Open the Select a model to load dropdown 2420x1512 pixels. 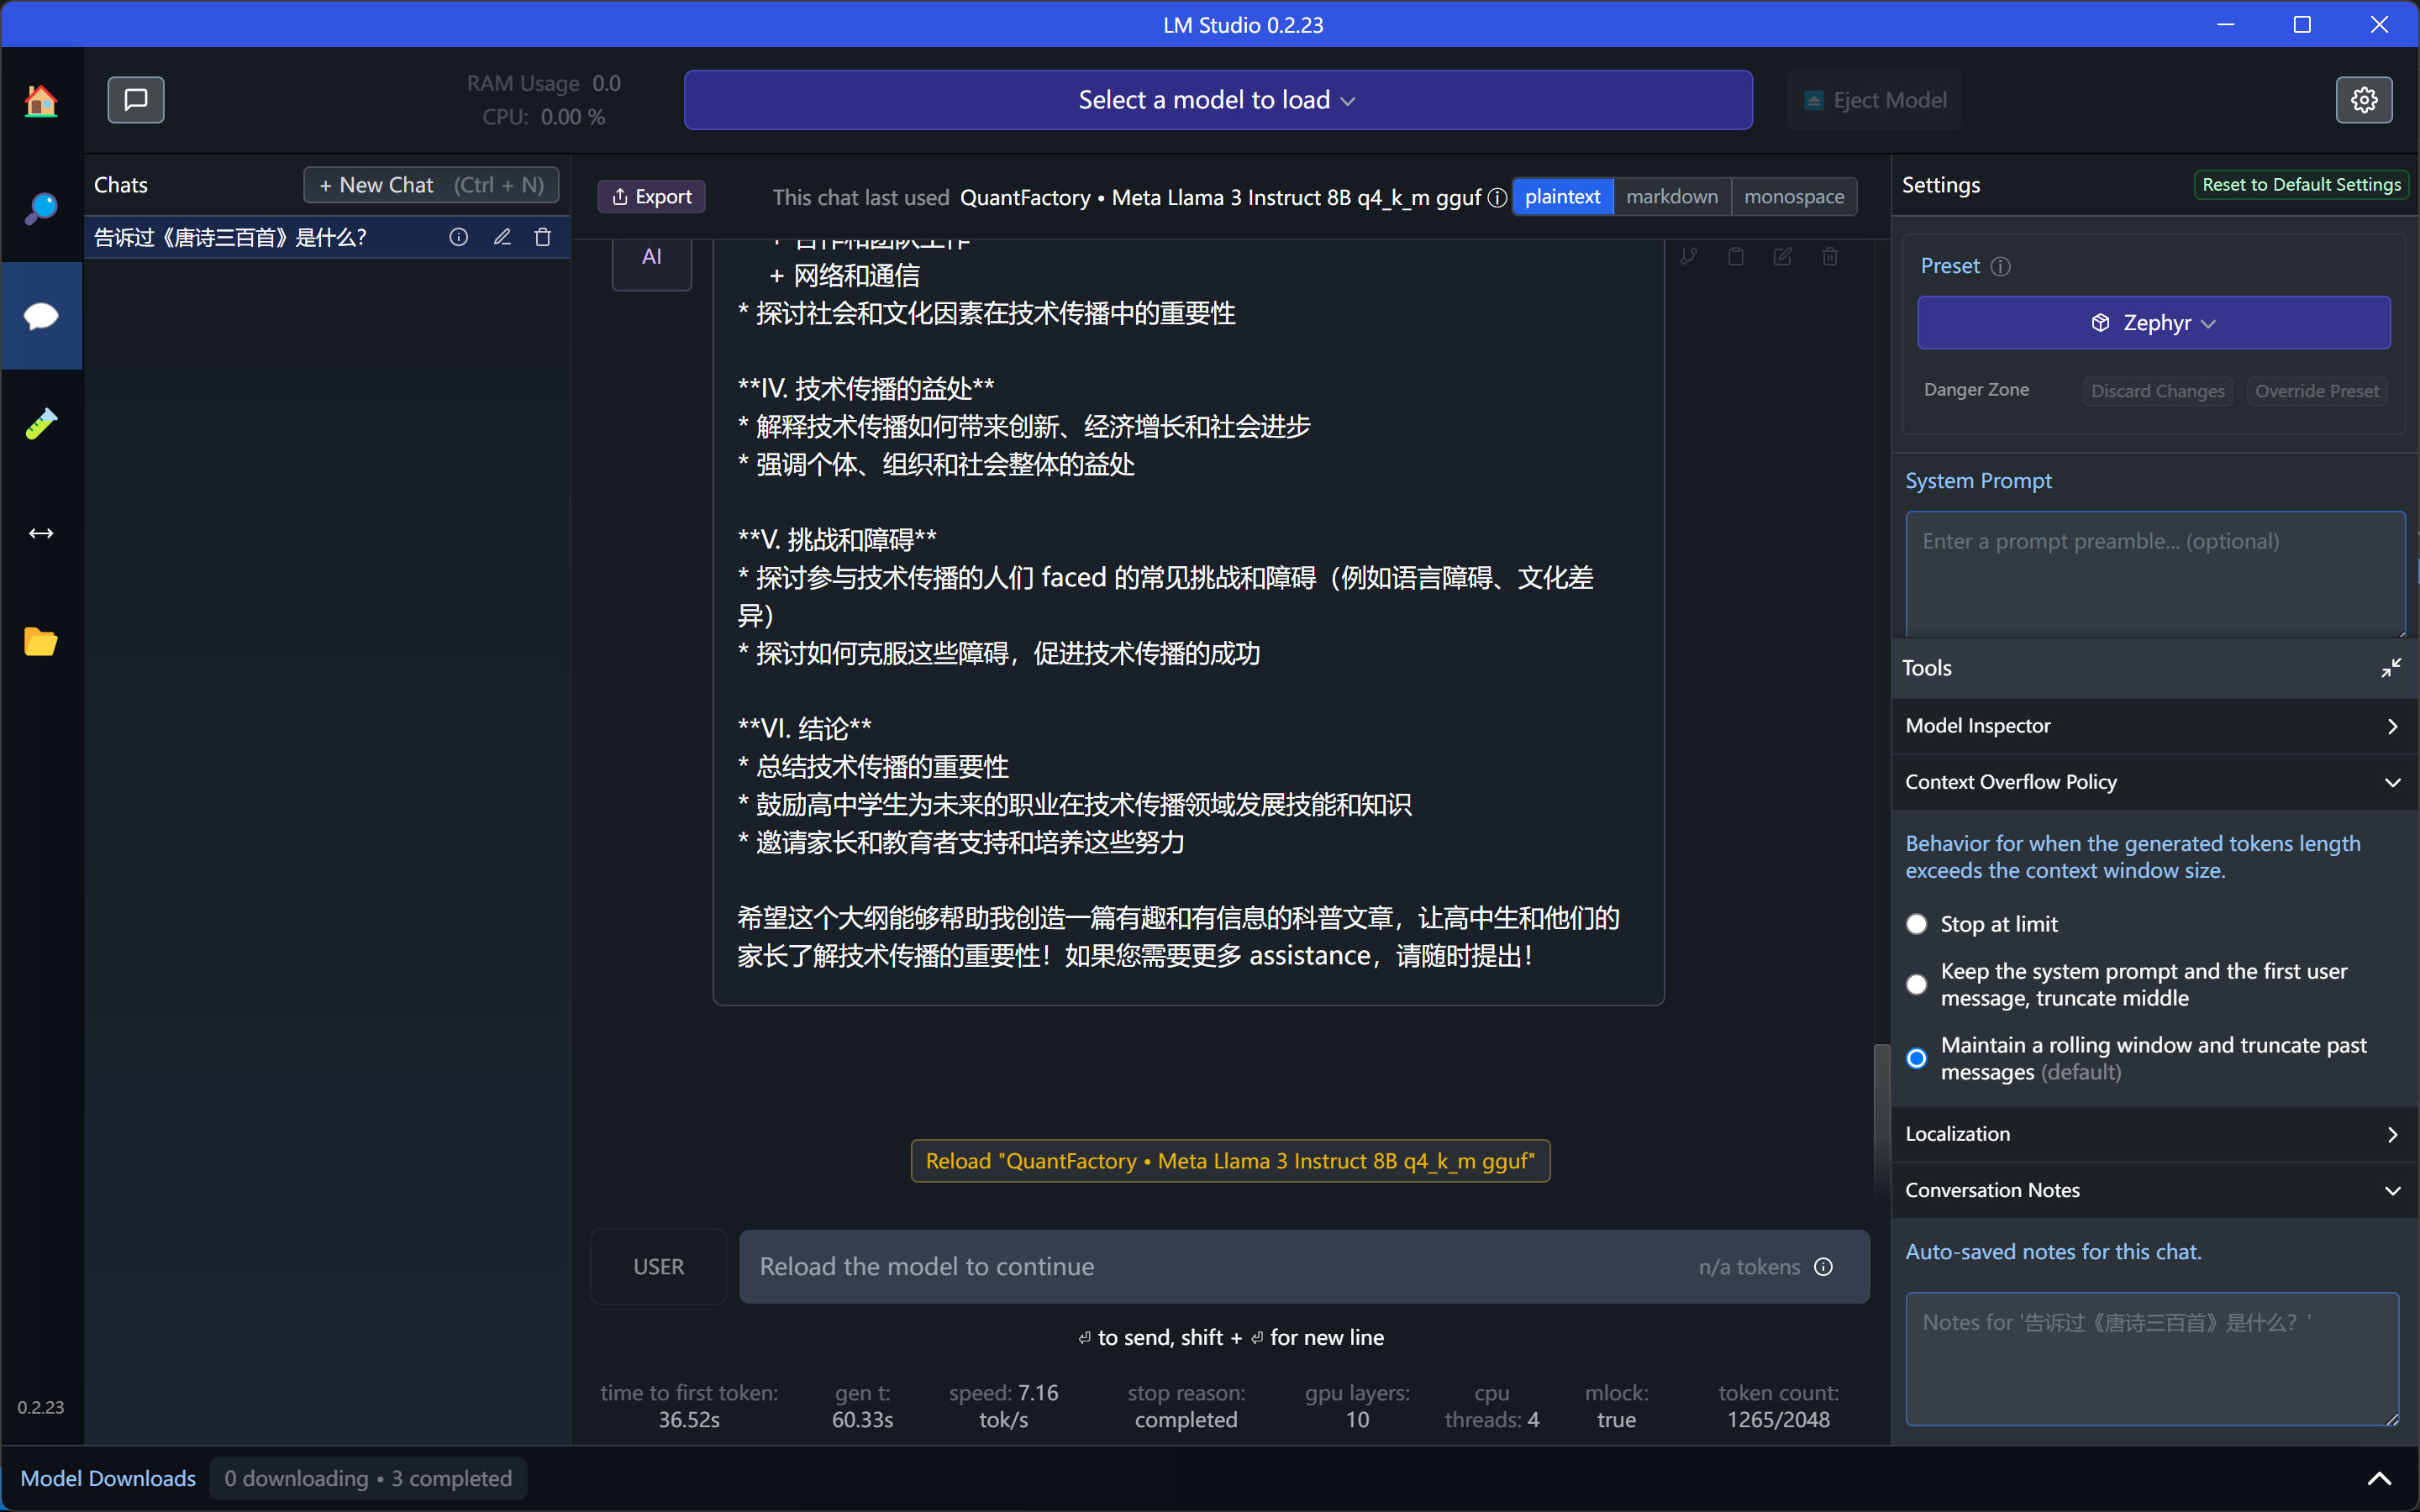[x=1218, y=100]
